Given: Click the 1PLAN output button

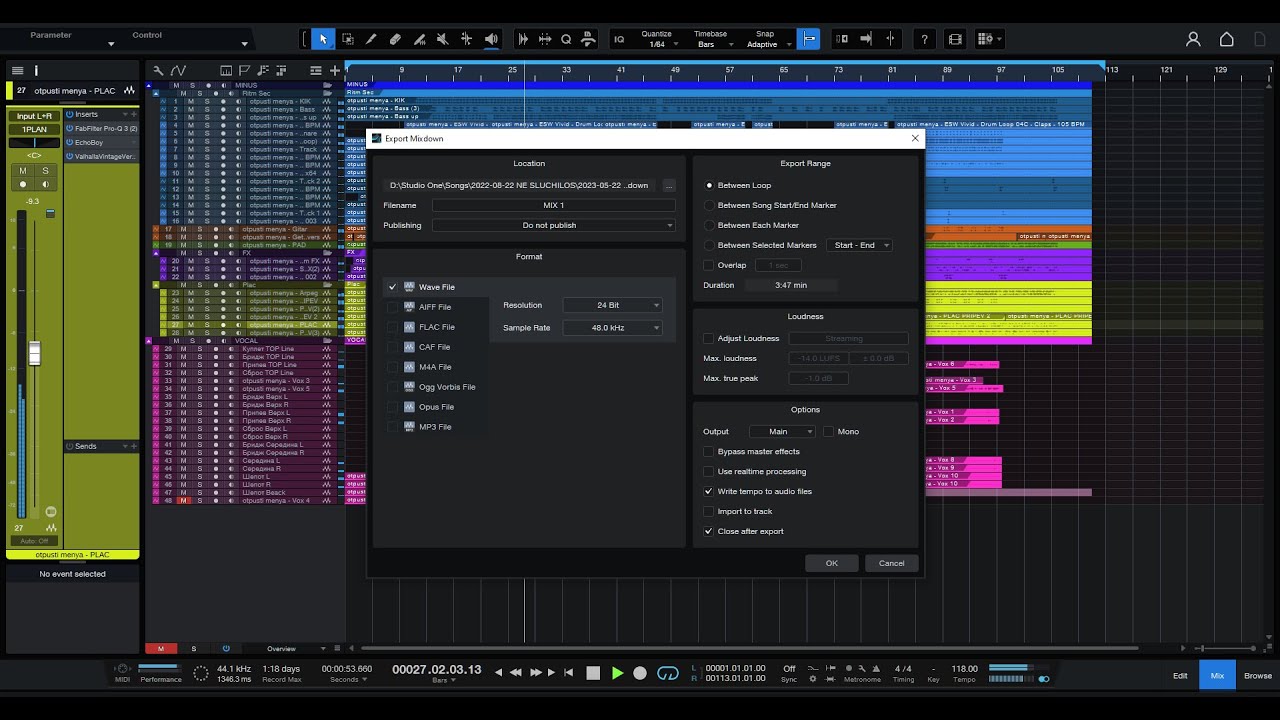Looking at the screenshot, I should click(x=34, y=129).
